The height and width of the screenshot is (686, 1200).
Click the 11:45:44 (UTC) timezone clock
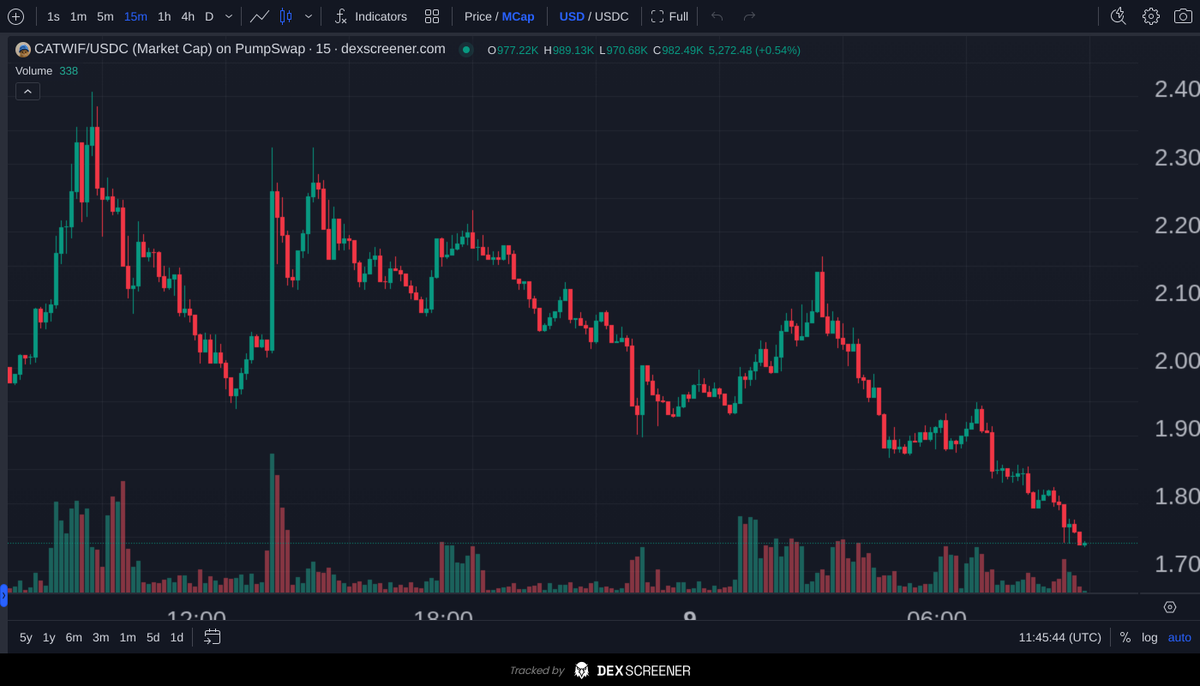[x=1060, y=637]
